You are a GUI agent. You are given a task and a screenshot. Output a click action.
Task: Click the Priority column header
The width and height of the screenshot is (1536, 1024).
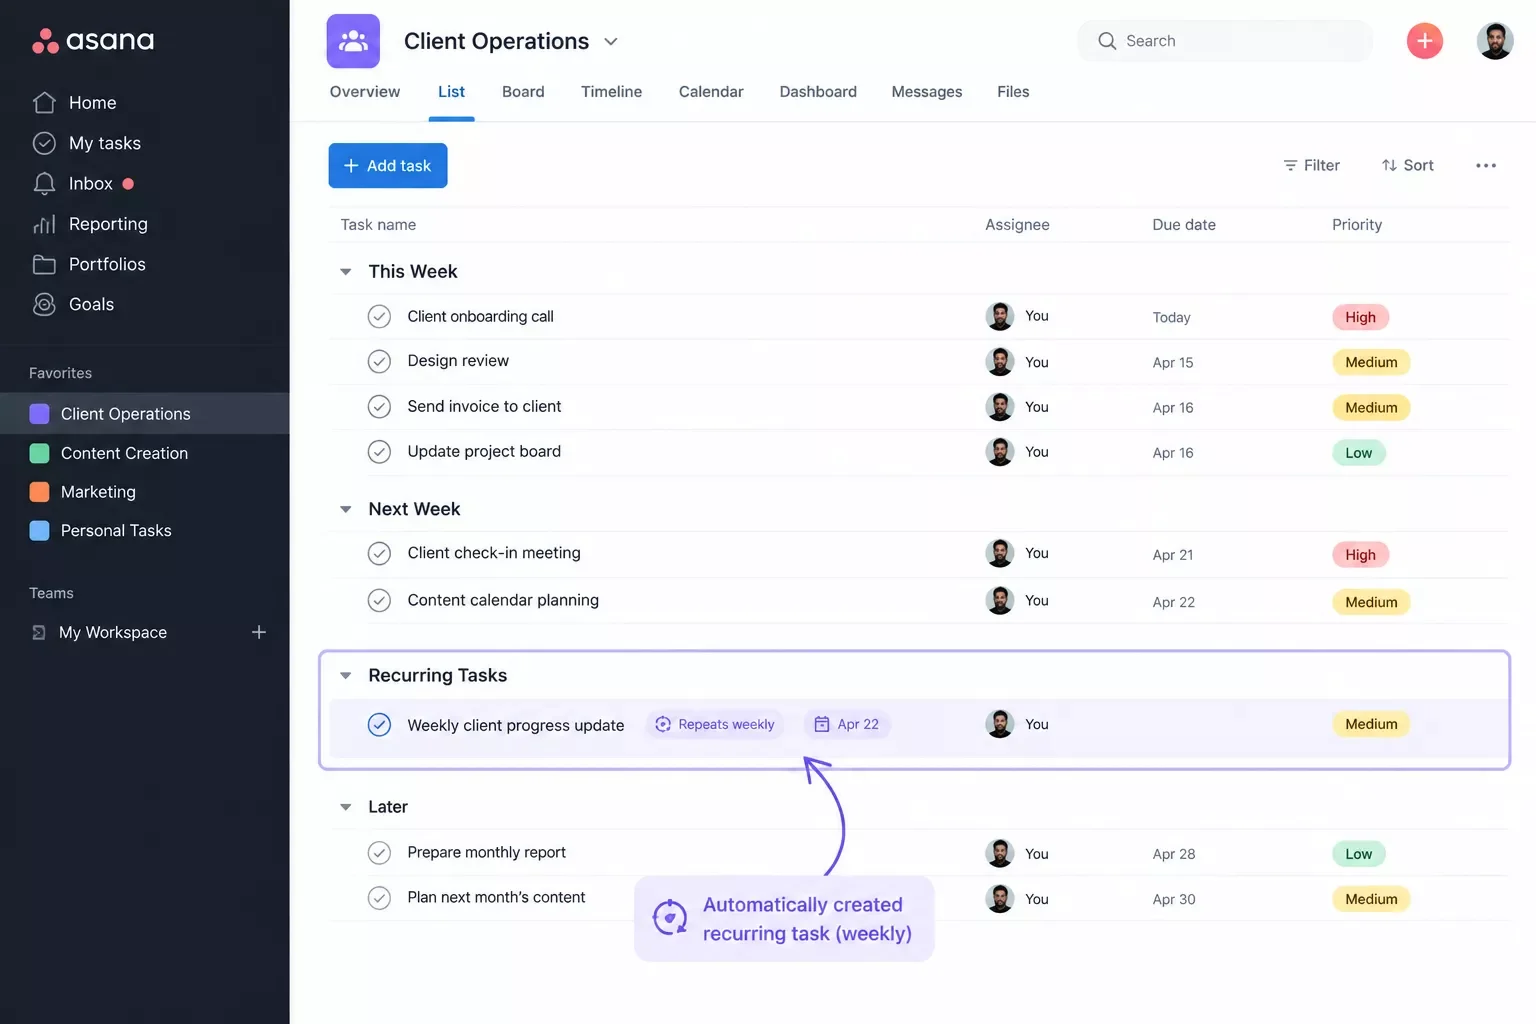click(x=1357, y=225)
